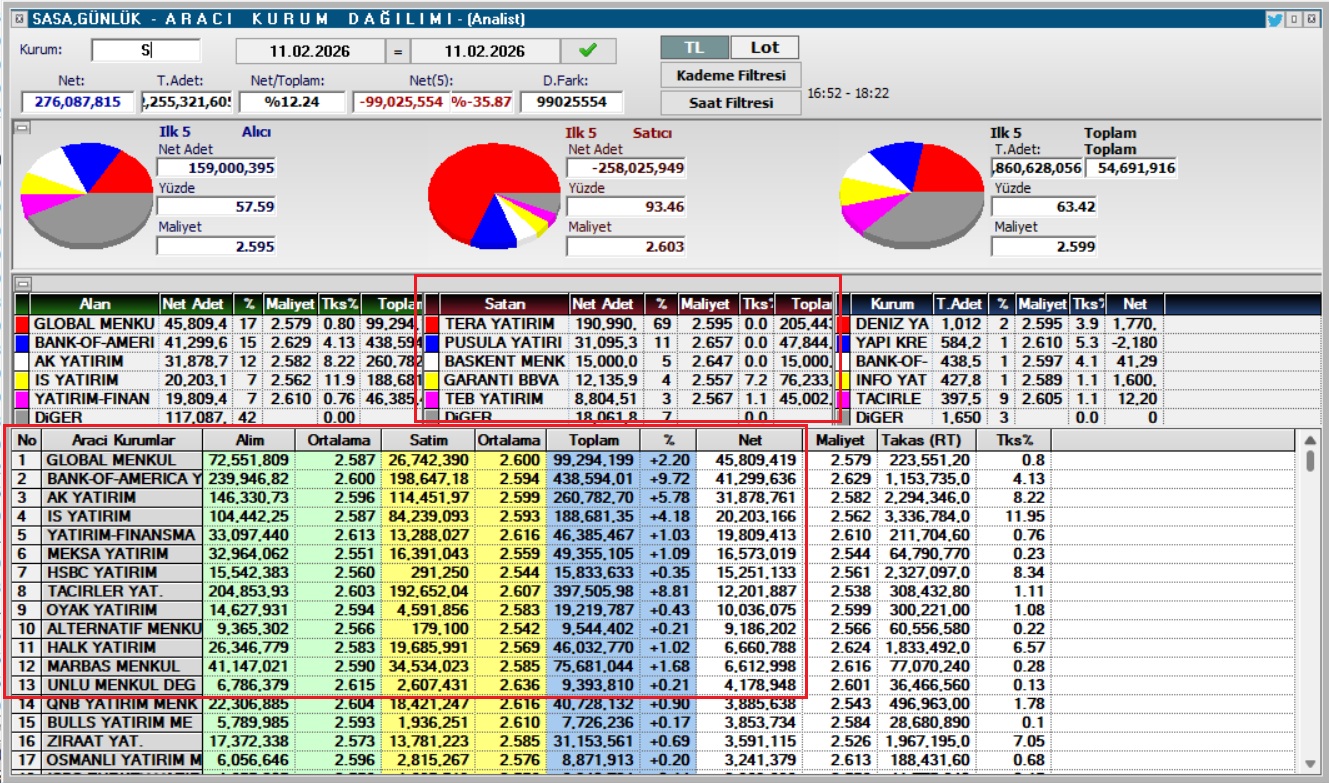Open Kademe Filtresi
The width and height of the screenshot is (1329, 783).
point(731,75)
